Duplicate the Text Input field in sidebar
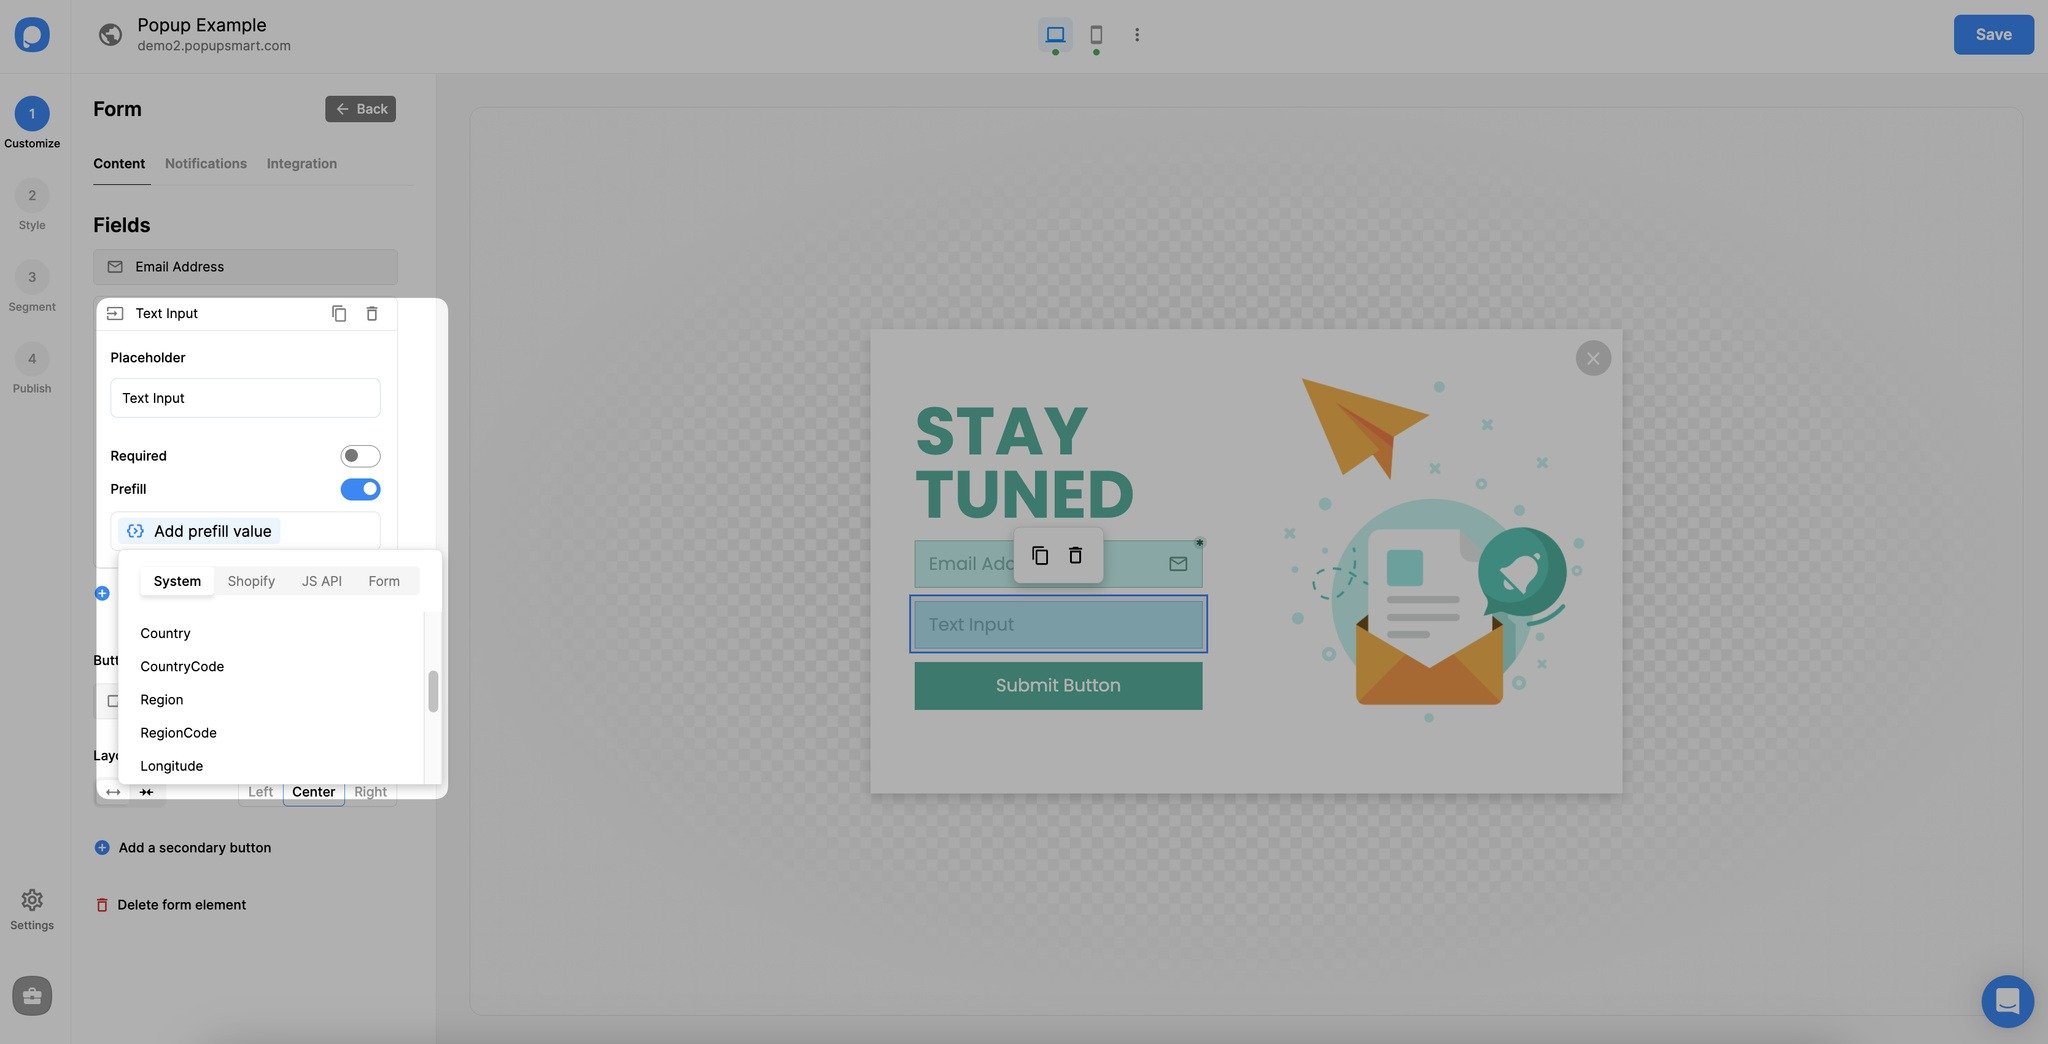 339,314
